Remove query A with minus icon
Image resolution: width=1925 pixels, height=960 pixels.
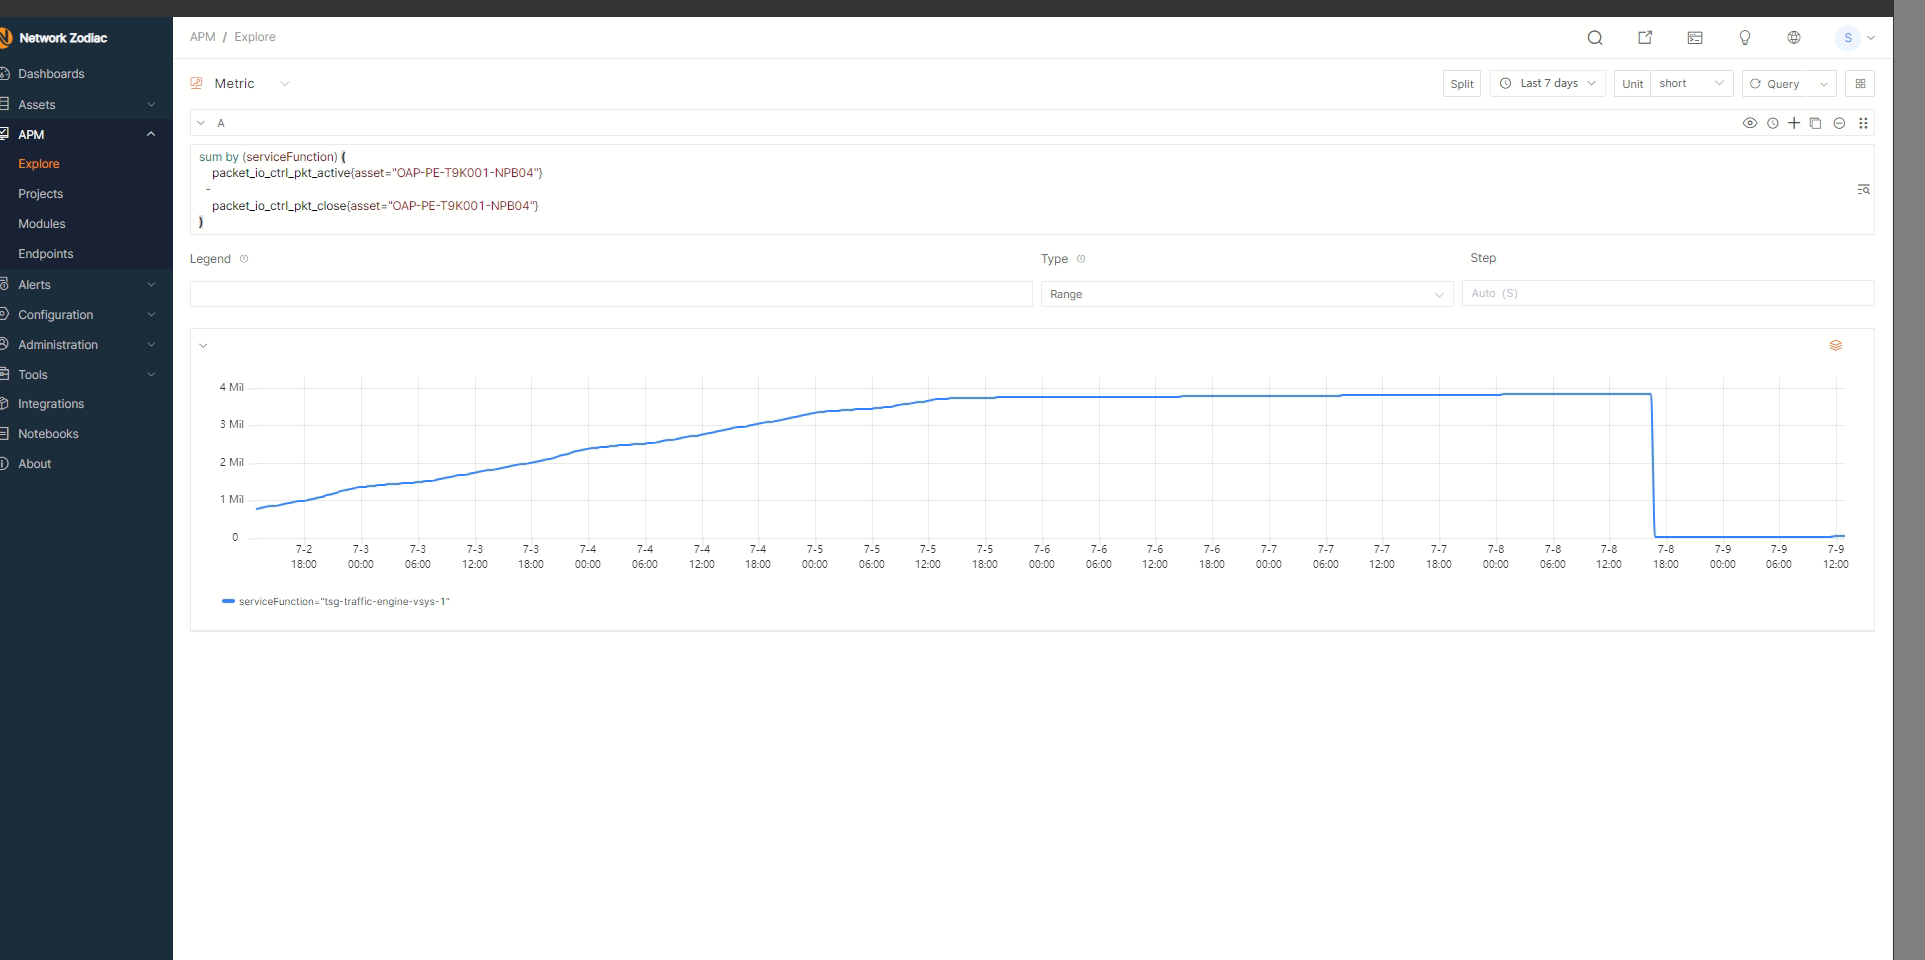point(1839,123)
